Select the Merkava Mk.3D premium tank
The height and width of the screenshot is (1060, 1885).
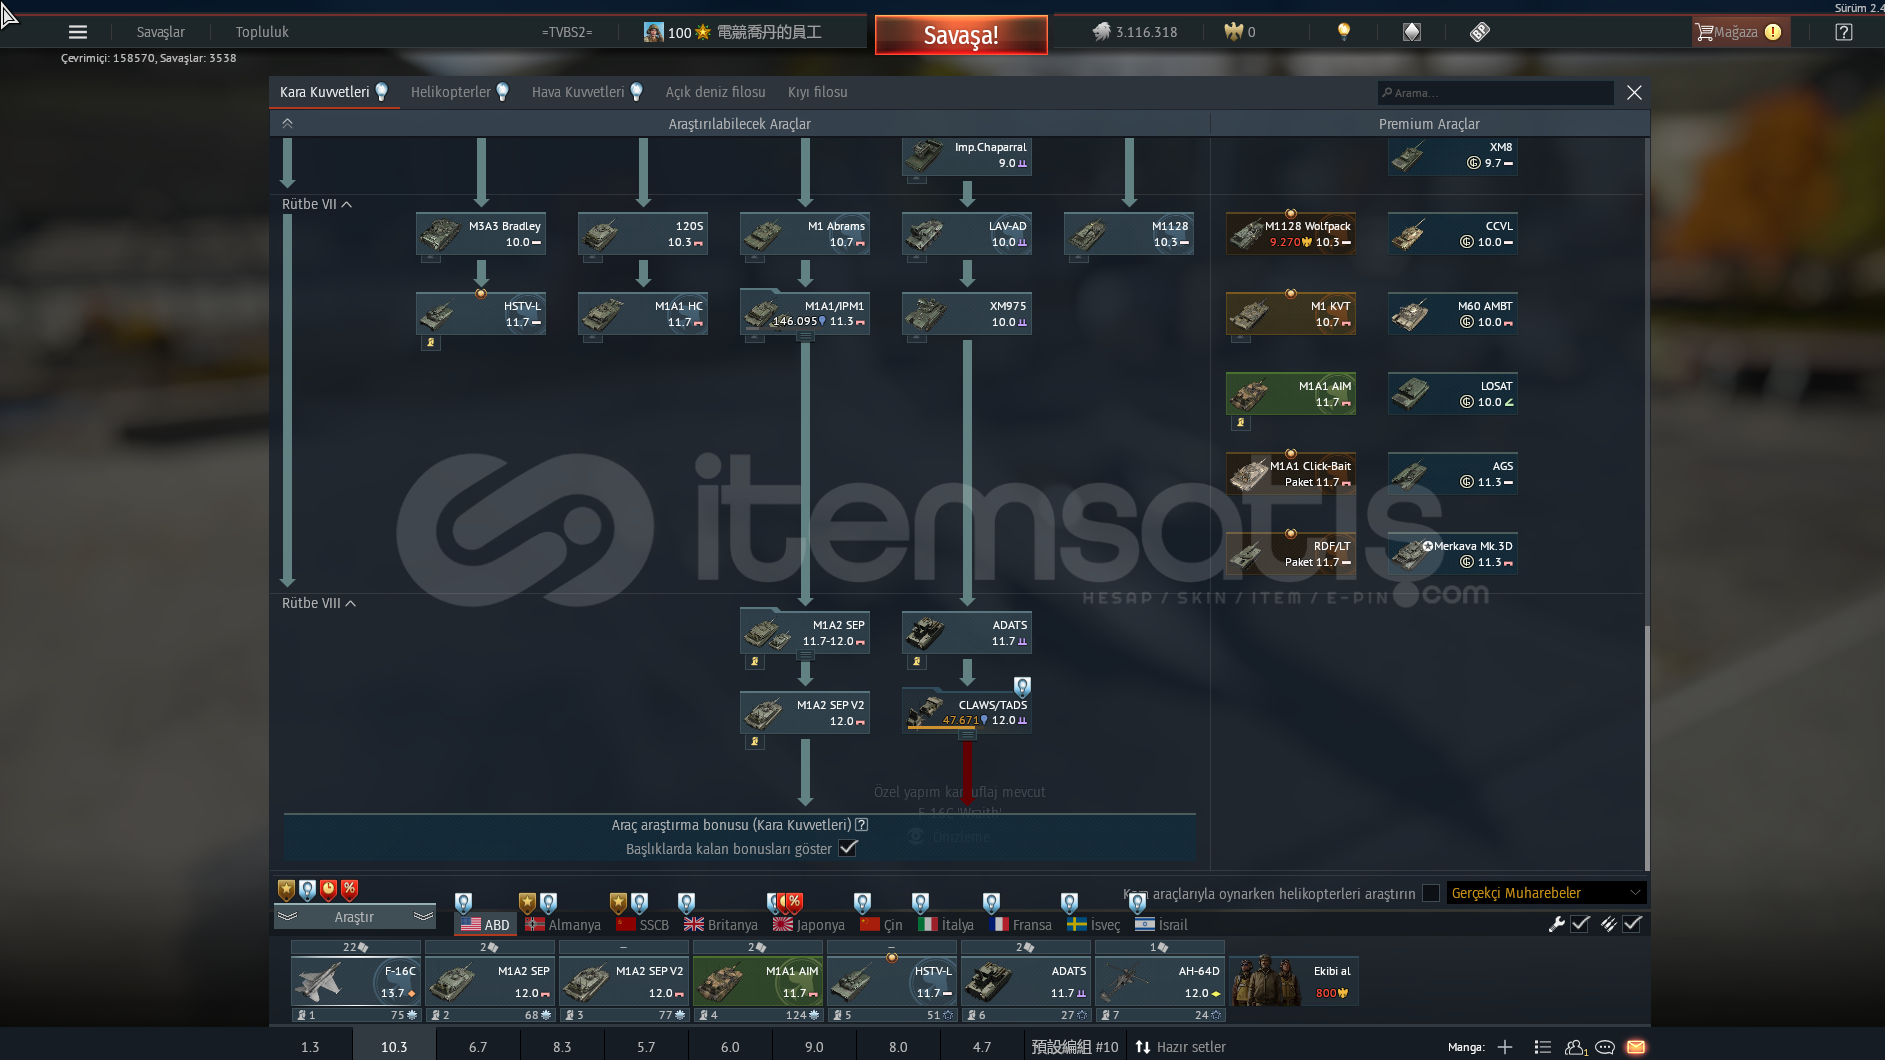click(x=1453, y=554)
